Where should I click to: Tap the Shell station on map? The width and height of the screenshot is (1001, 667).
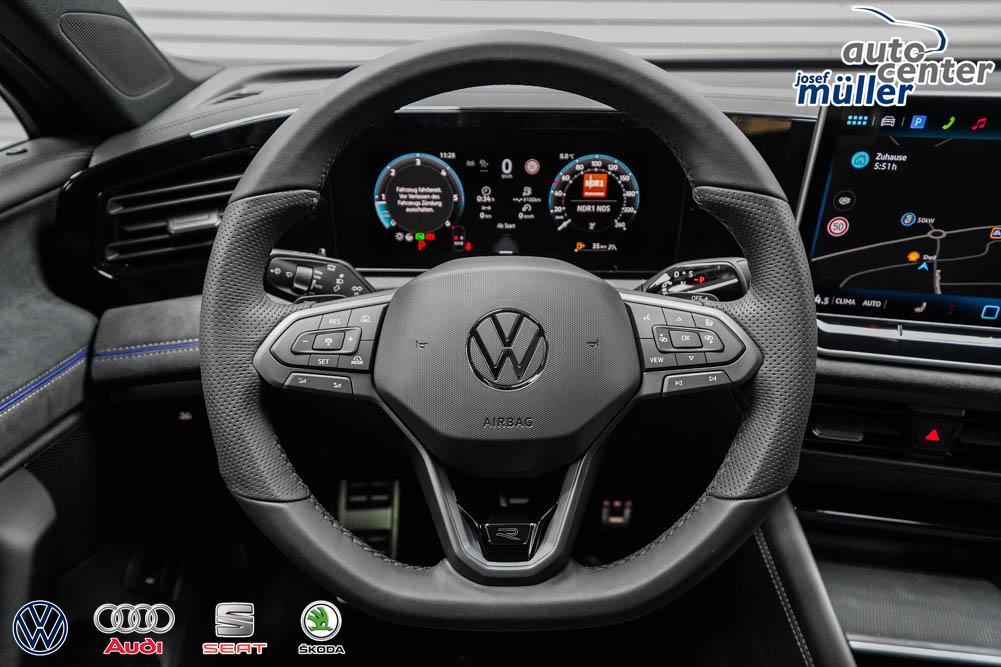click(915, 257)
